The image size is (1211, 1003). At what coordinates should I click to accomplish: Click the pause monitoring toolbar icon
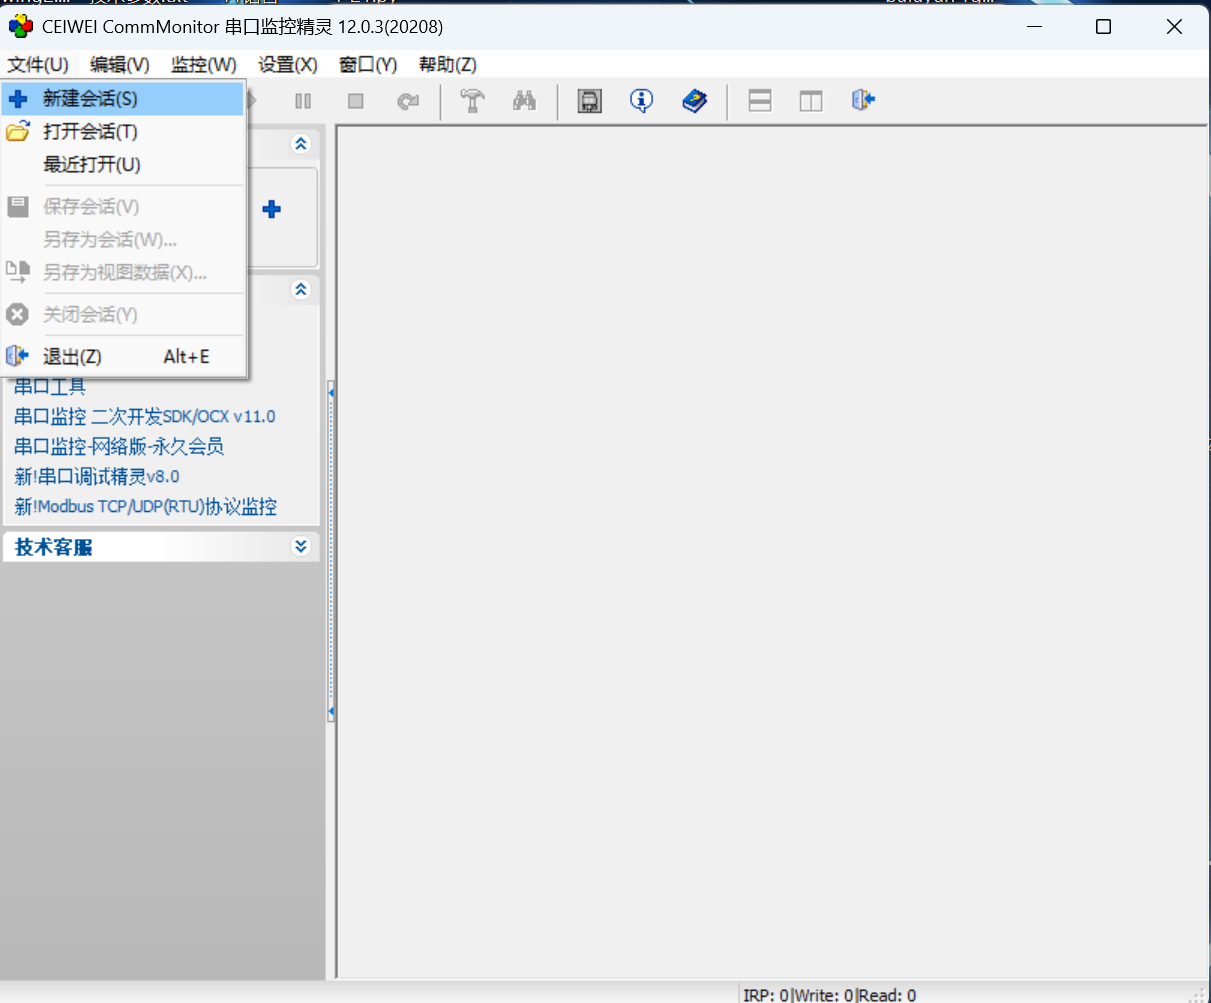[303, 101]
